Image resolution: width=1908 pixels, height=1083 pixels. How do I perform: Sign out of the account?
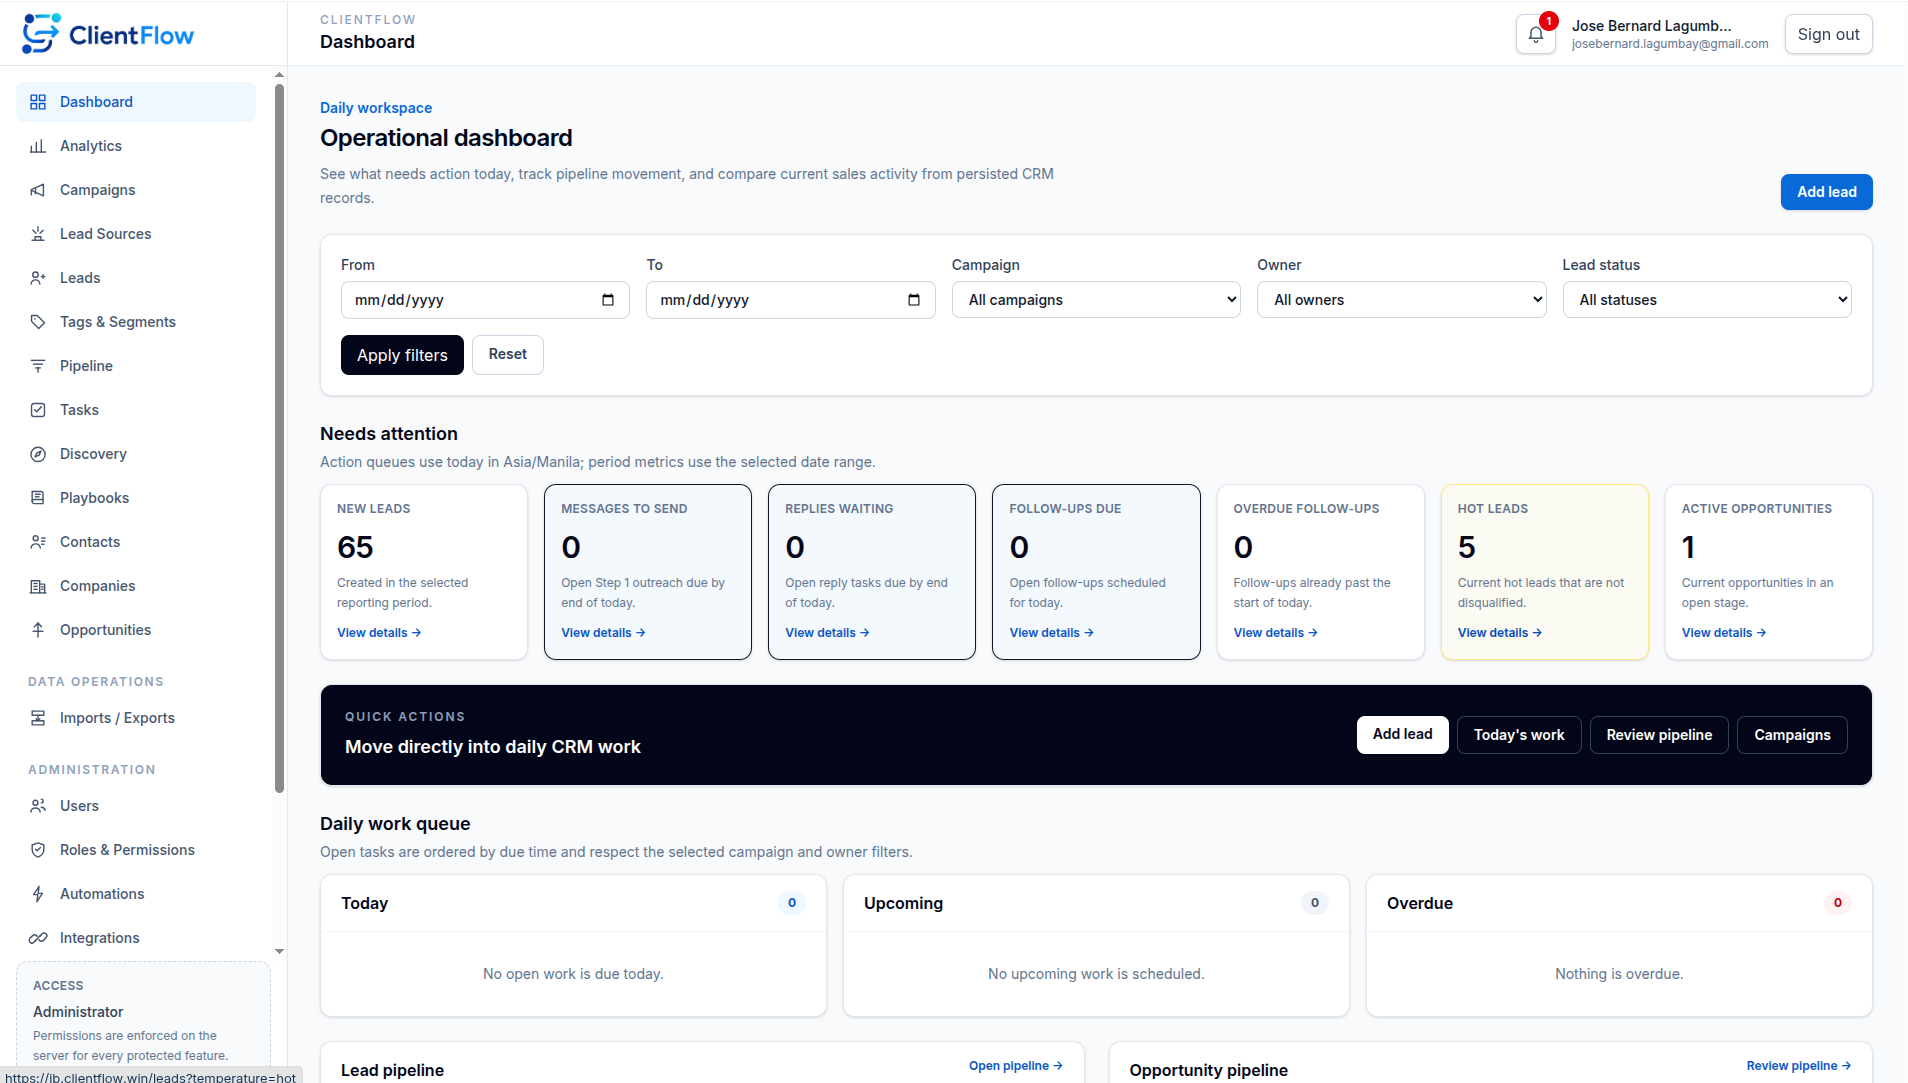coord(1828,34)
